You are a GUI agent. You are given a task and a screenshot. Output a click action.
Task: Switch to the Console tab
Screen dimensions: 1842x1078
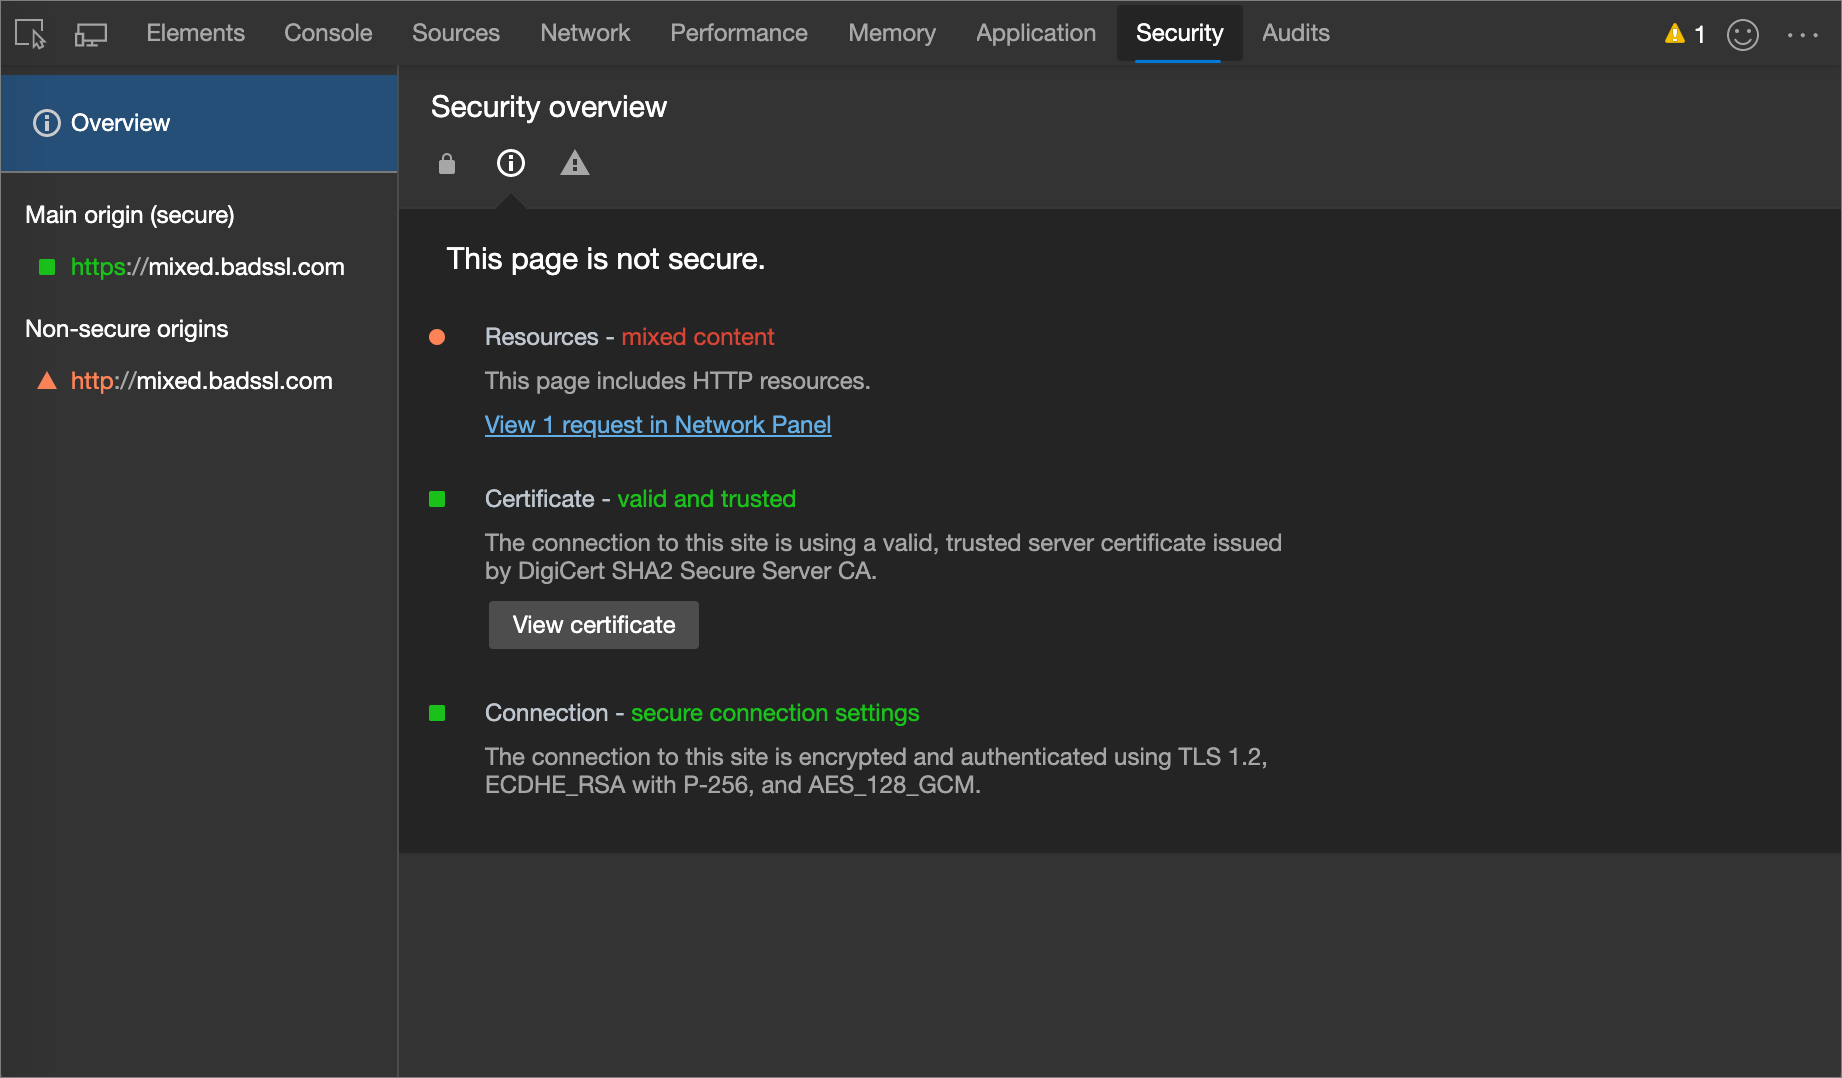pyautogui.click(x=328, y=33)
